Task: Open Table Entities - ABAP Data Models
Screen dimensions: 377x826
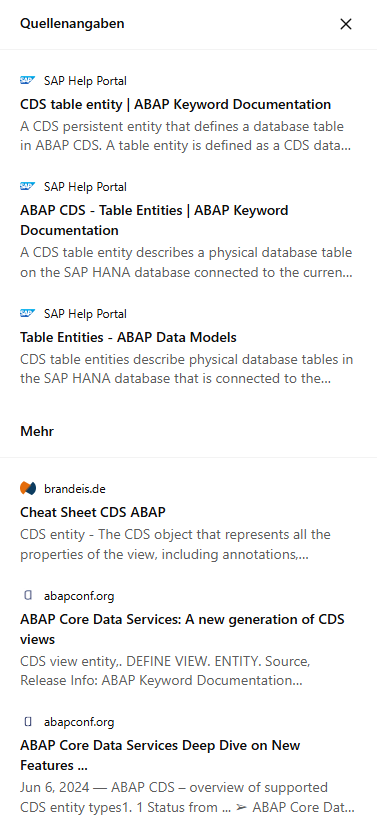Action: (128, 337)
